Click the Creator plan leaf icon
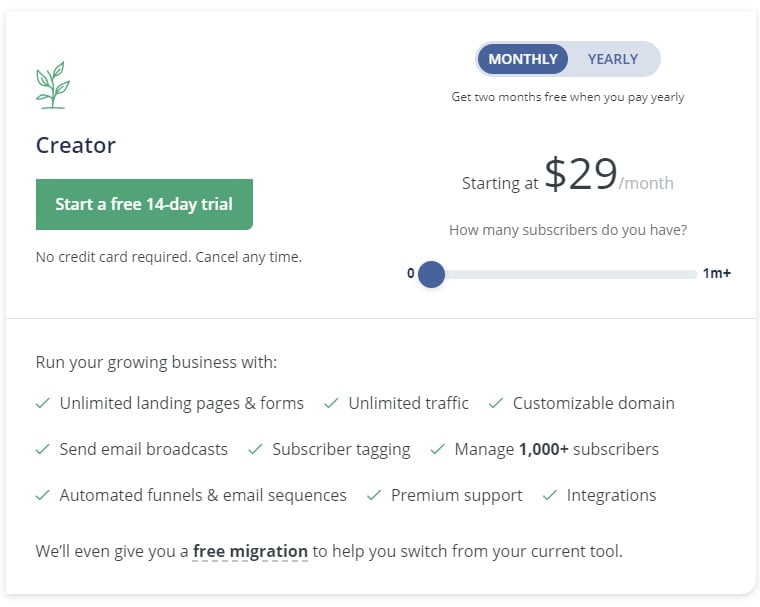Viewport: 760px width, 607px height. coord(52,86)
